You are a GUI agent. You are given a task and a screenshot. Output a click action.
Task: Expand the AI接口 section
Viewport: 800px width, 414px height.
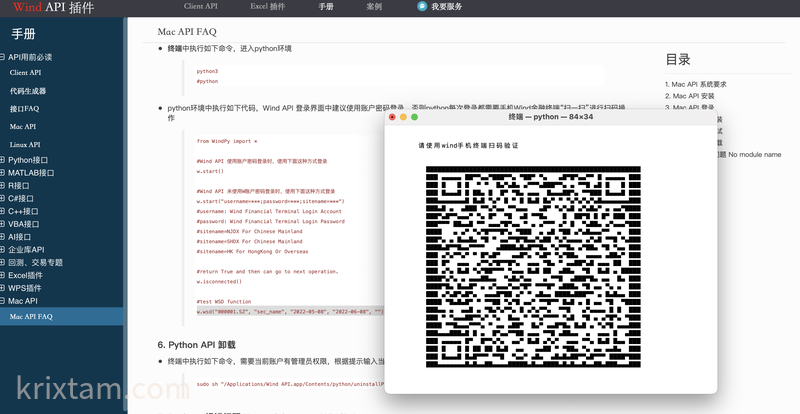point(3,236)
